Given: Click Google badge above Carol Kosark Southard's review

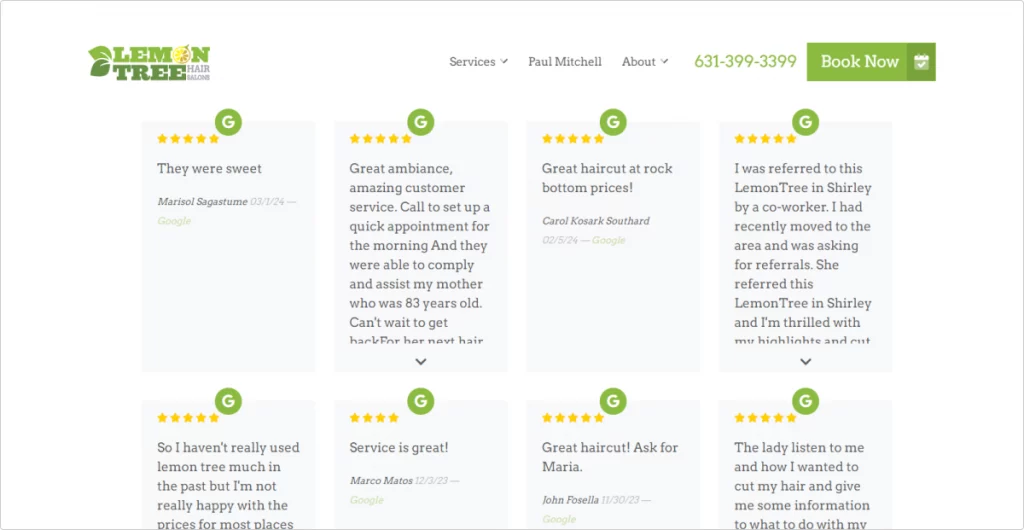Looking at the screenshot, I should tap(613, 122).
